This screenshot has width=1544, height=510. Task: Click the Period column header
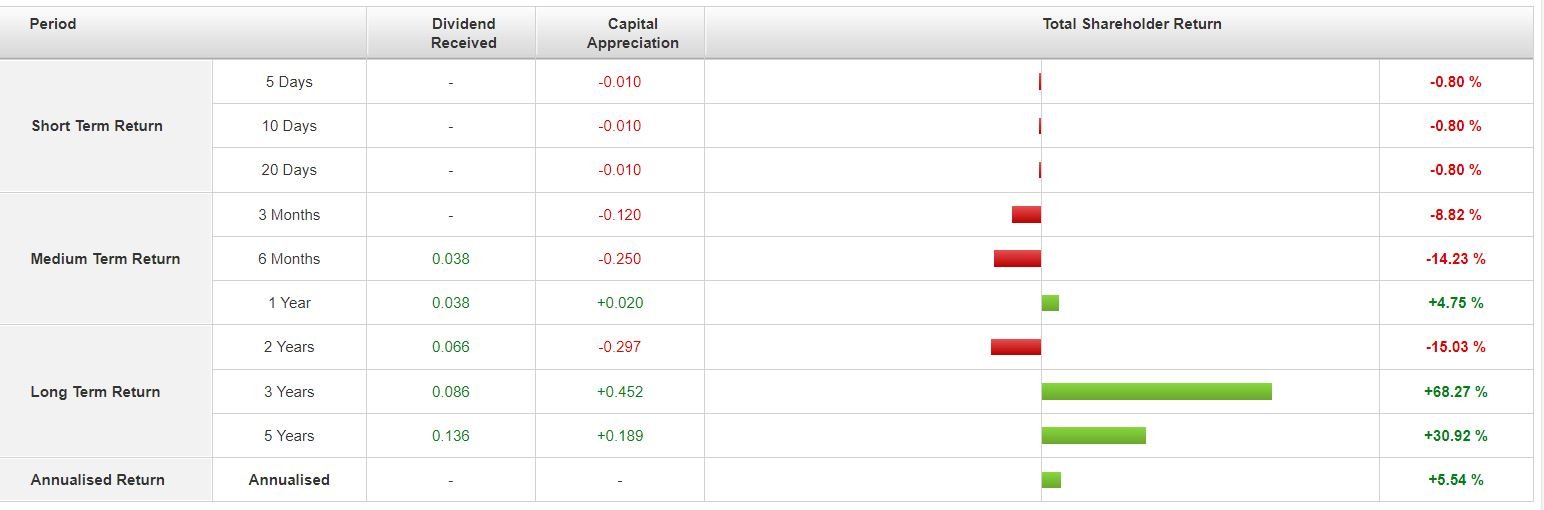coord(53,24)
